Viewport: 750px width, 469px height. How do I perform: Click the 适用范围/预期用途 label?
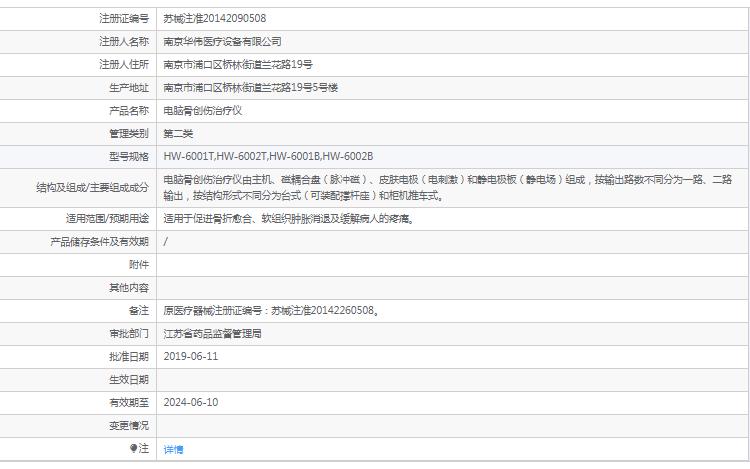tap(108, 218)
